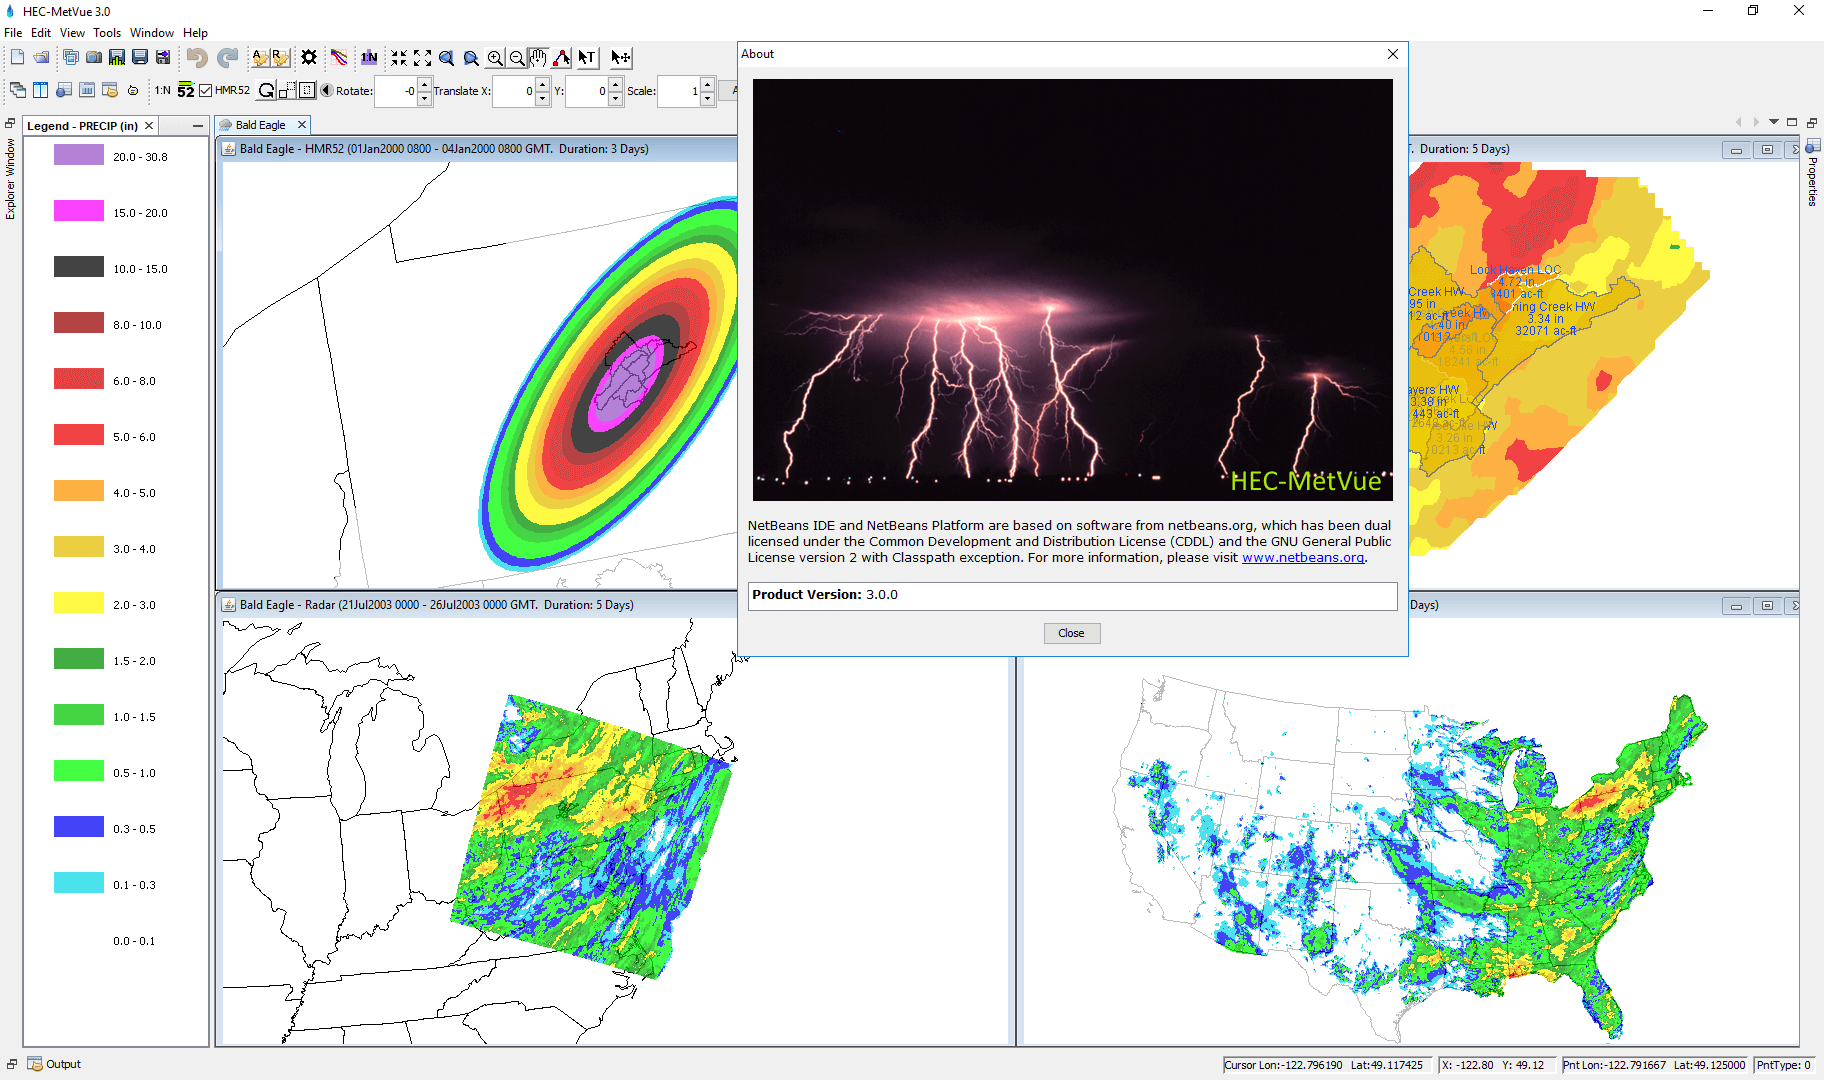Viewport: 1824px width, 1080px height.
Task: Click the zoom previous magnifier icon
Action: pos(447,58)
